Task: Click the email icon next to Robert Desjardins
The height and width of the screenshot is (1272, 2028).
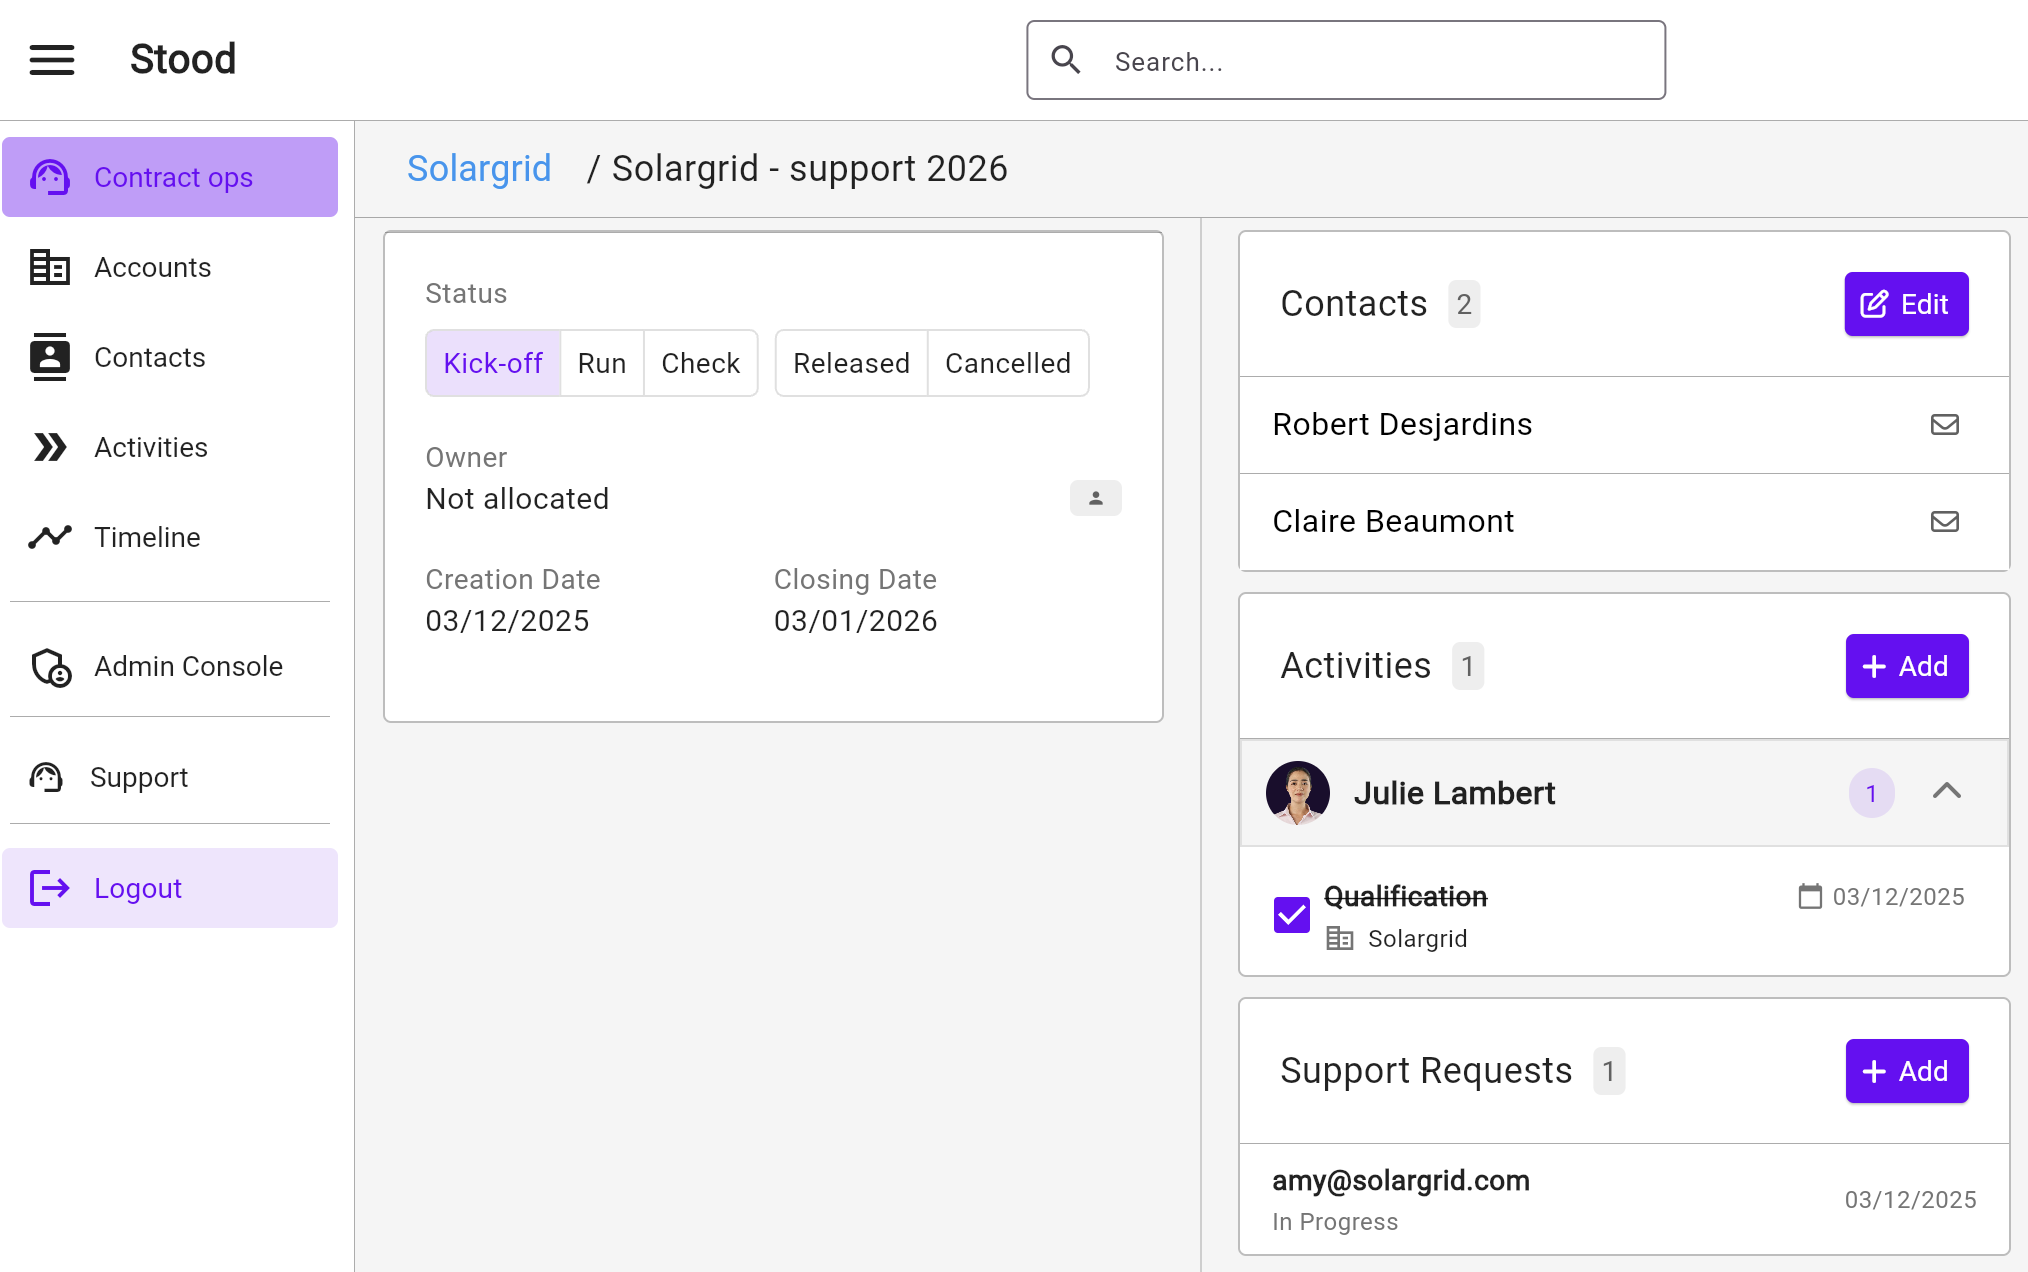Action: point(1944,425)
